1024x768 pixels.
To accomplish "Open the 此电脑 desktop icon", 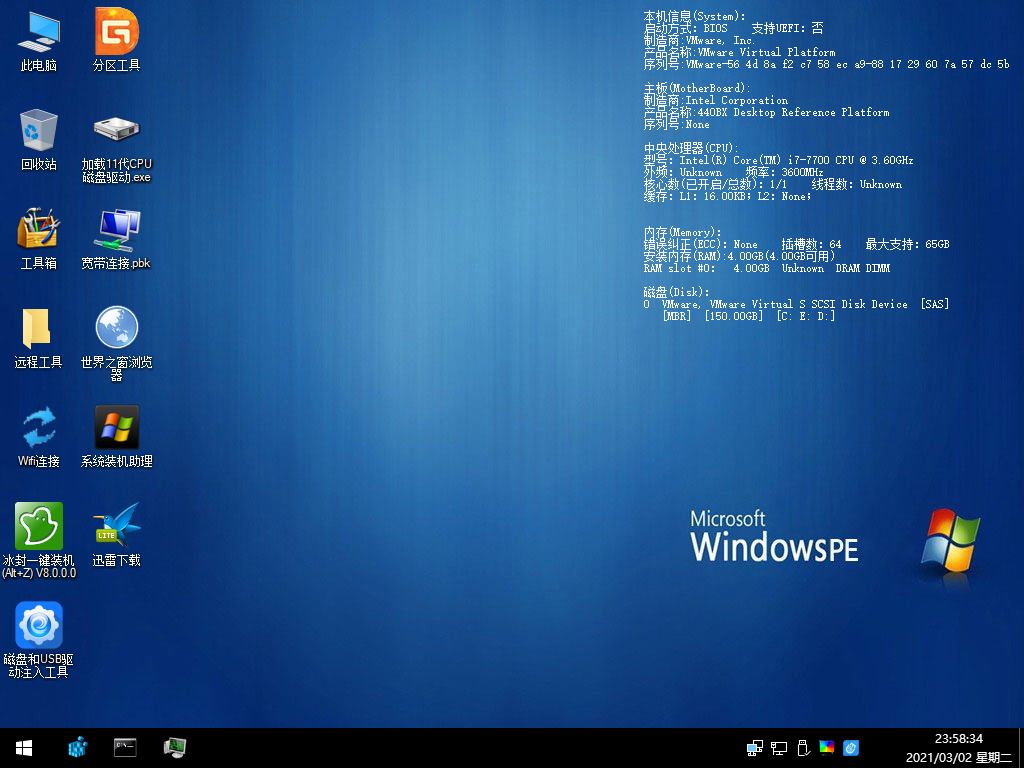I will click(39, 39).
